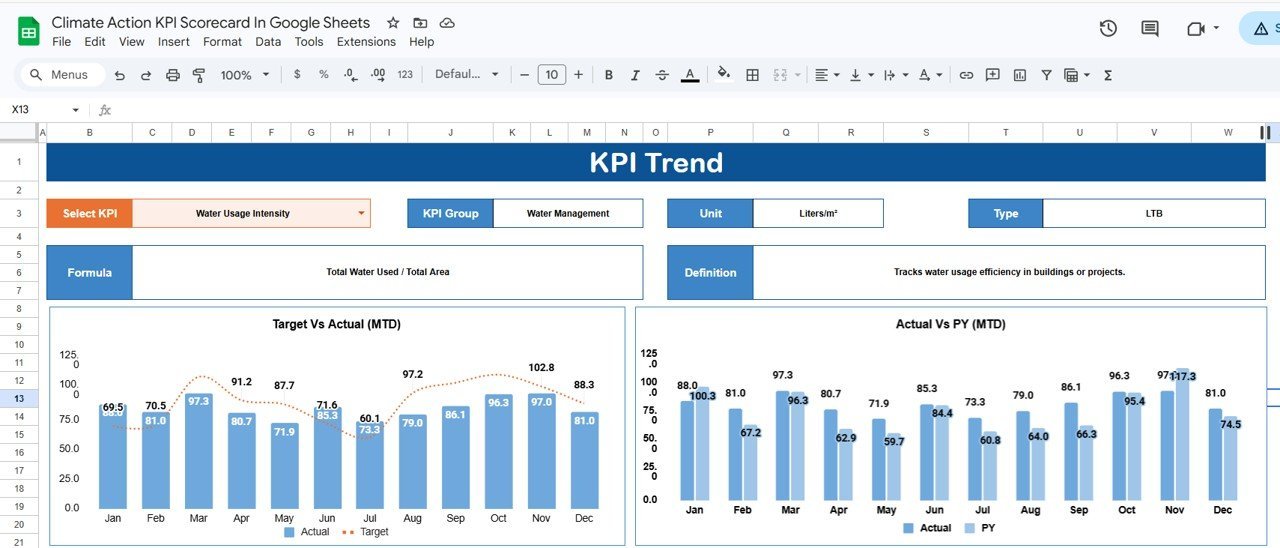
Task: Click the functions sigma icon
Action: [x=1108, y=75]
